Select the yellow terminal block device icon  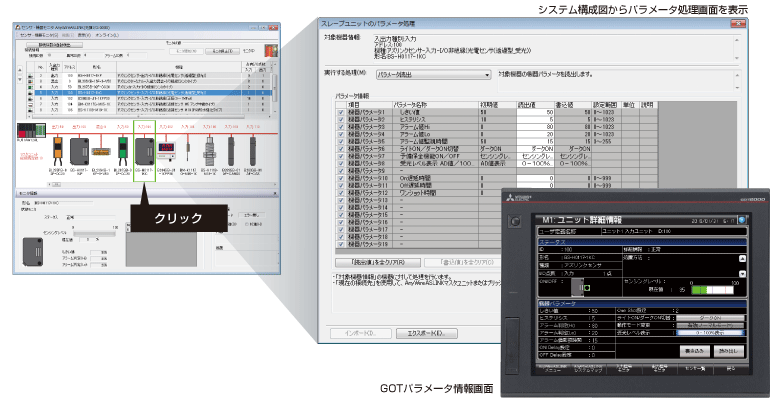(101, 150)
